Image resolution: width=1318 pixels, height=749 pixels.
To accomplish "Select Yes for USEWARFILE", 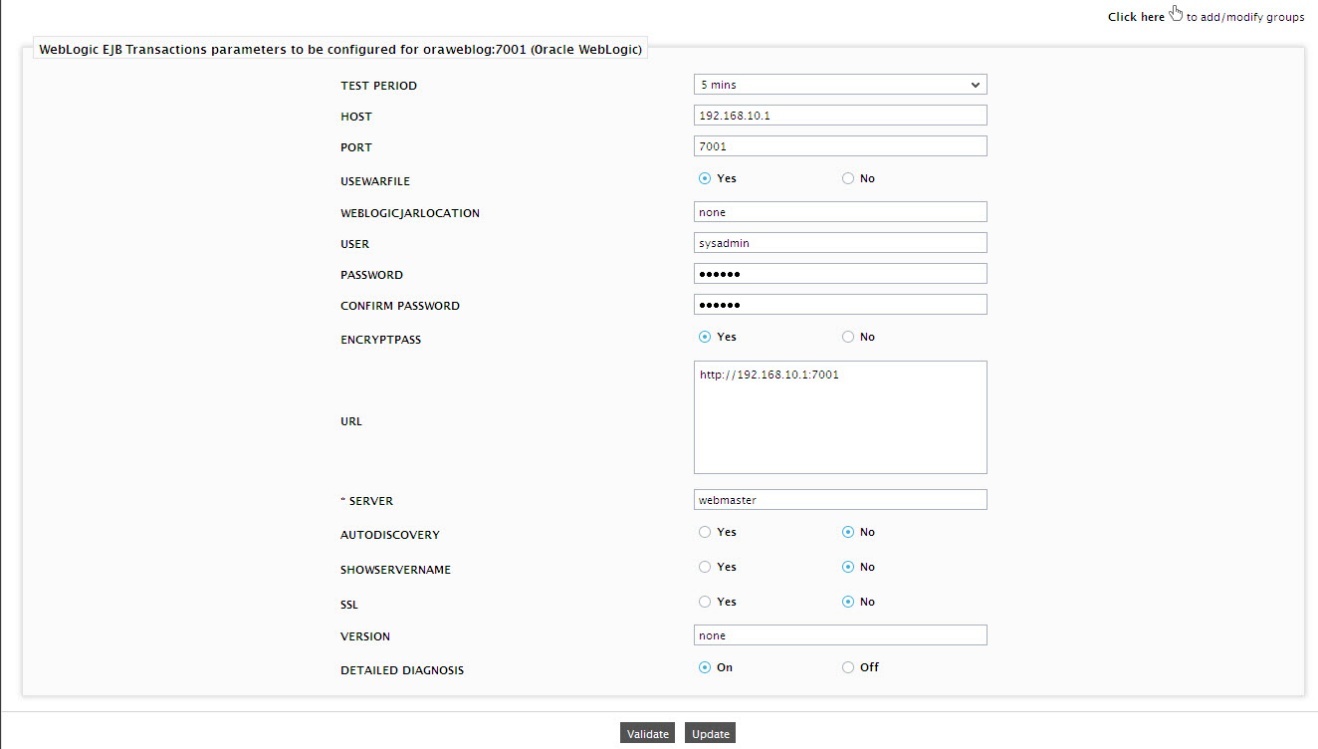I will click(704, 179).
